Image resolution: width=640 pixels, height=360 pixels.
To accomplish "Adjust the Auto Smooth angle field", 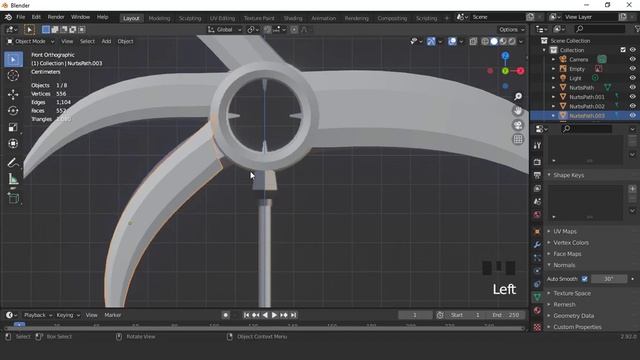I will click(609, 279).
